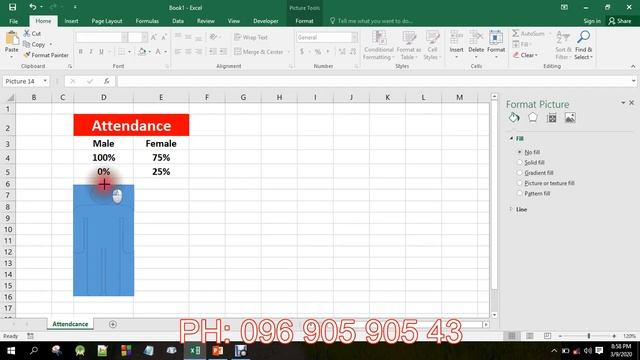Add a new sheet with plus icon

113,324
